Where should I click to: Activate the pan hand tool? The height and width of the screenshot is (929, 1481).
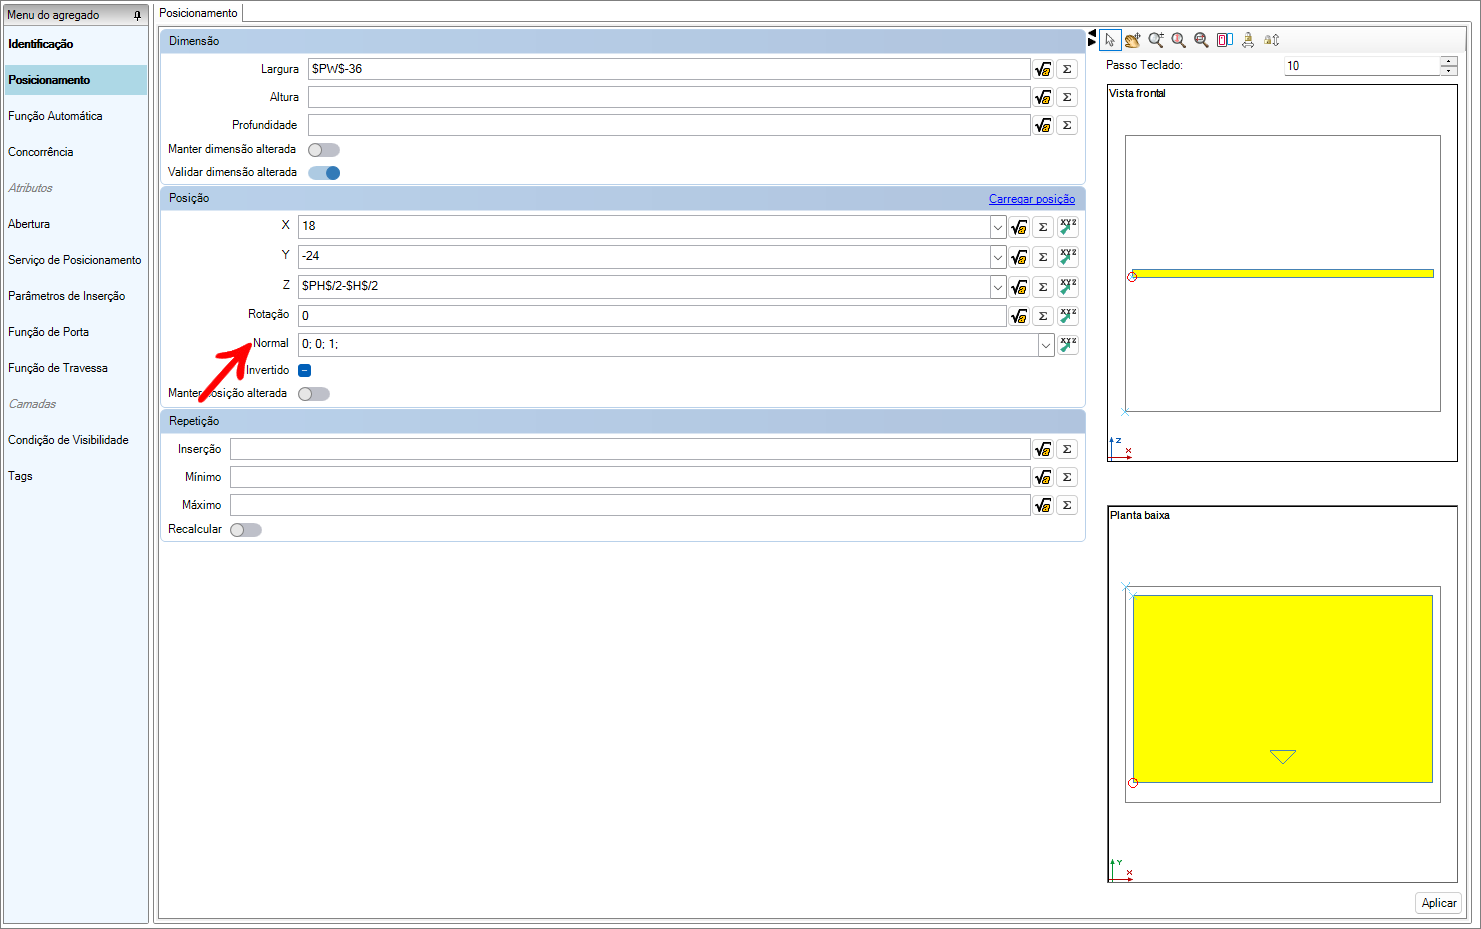point(1133,40)
